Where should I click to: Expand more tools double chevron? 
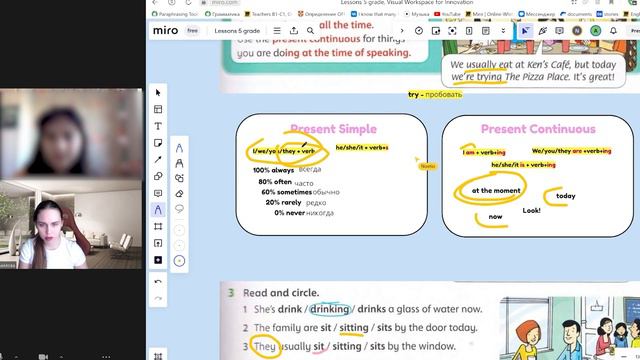tap(503, 31)
